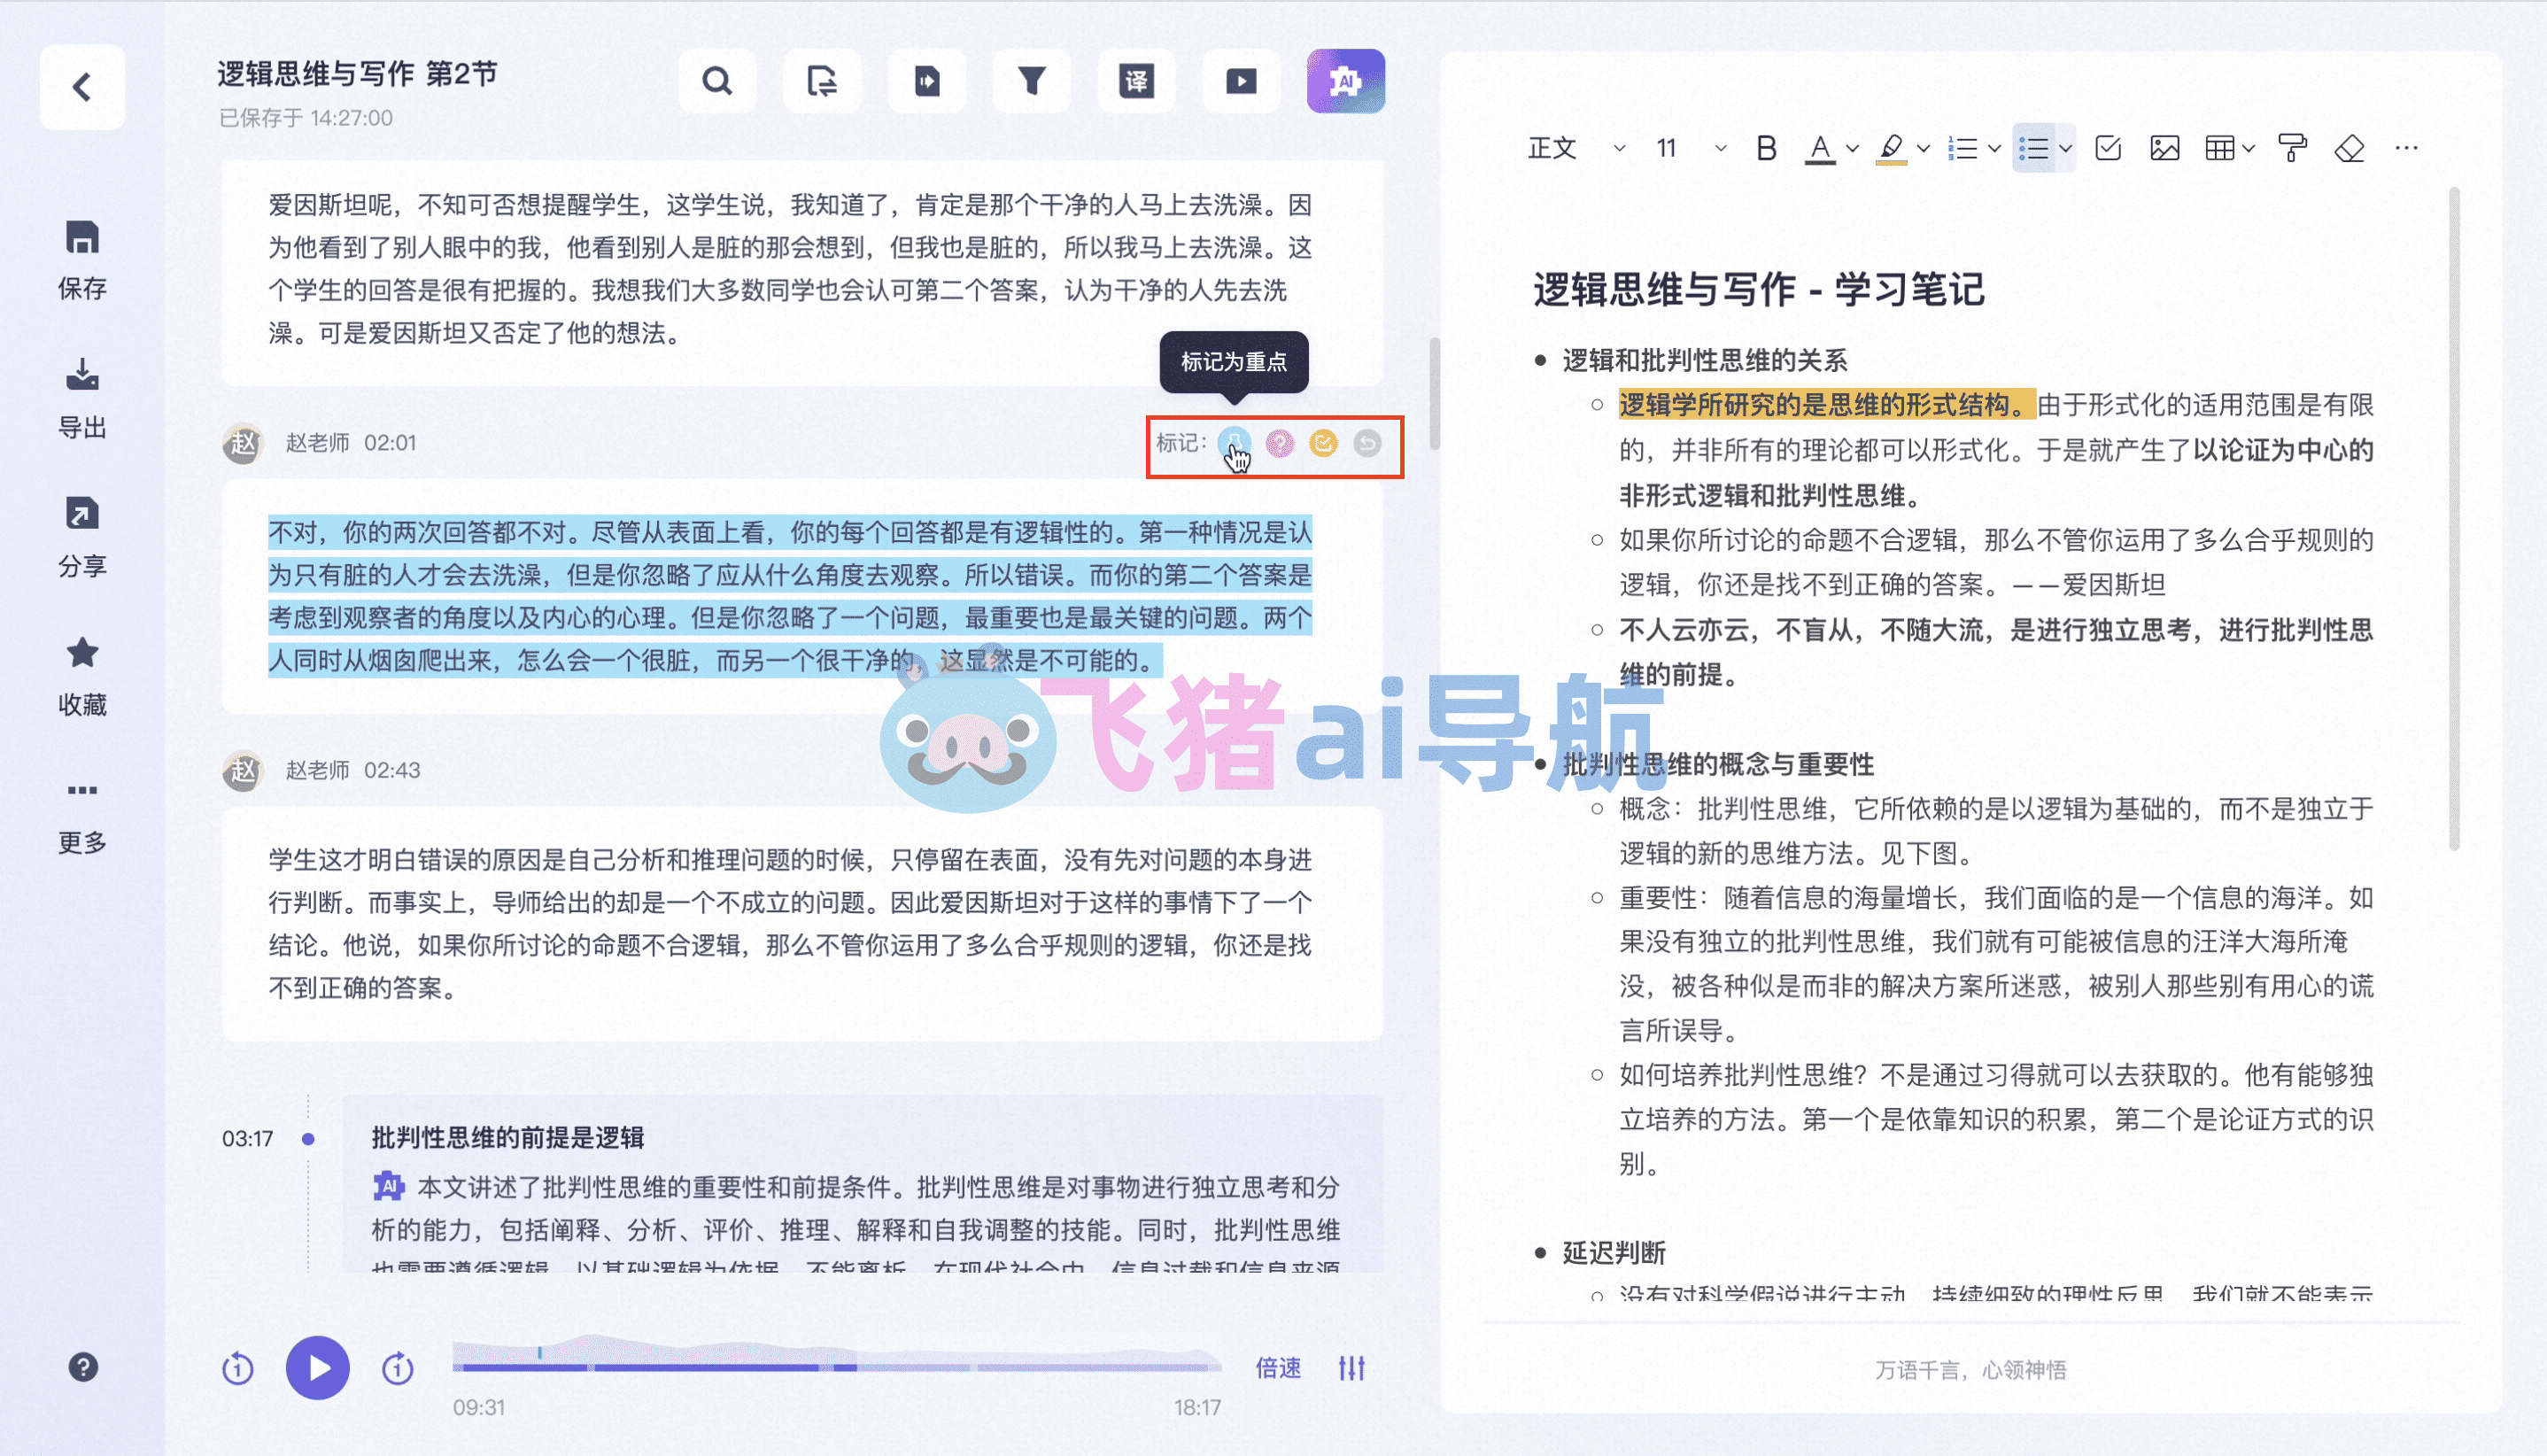The width and height of the screenshot is (2547, 1456).
Task: Click the 分享 share icon in sidebar
Action: coord(82,513)
